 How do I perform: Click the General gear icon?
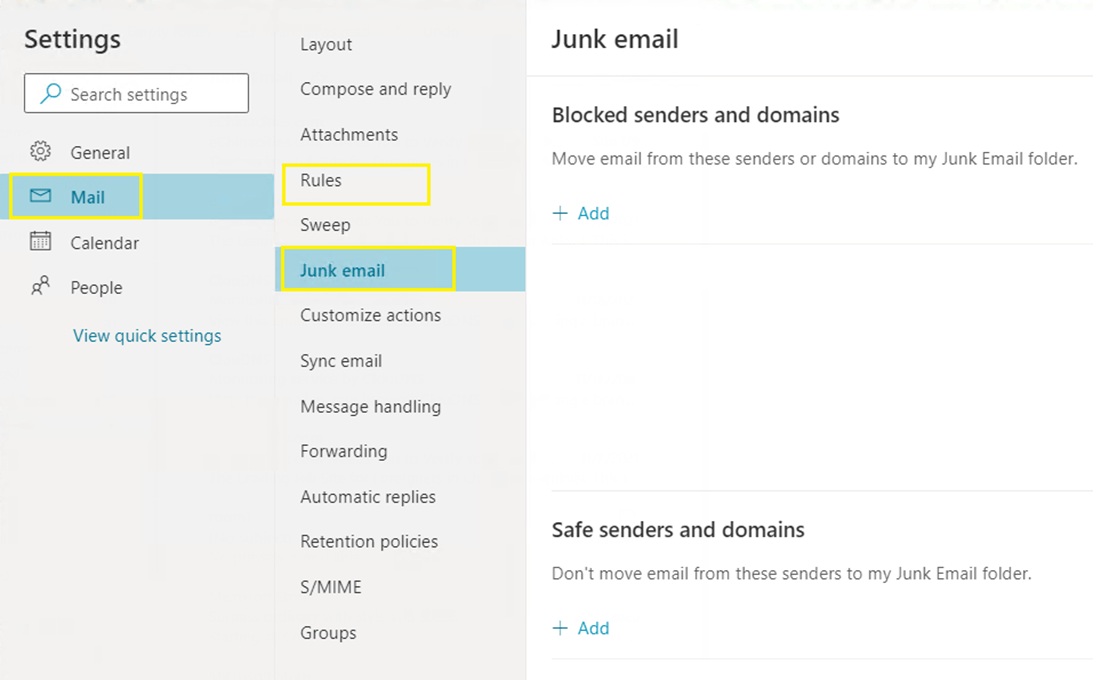tap(40, 151)
